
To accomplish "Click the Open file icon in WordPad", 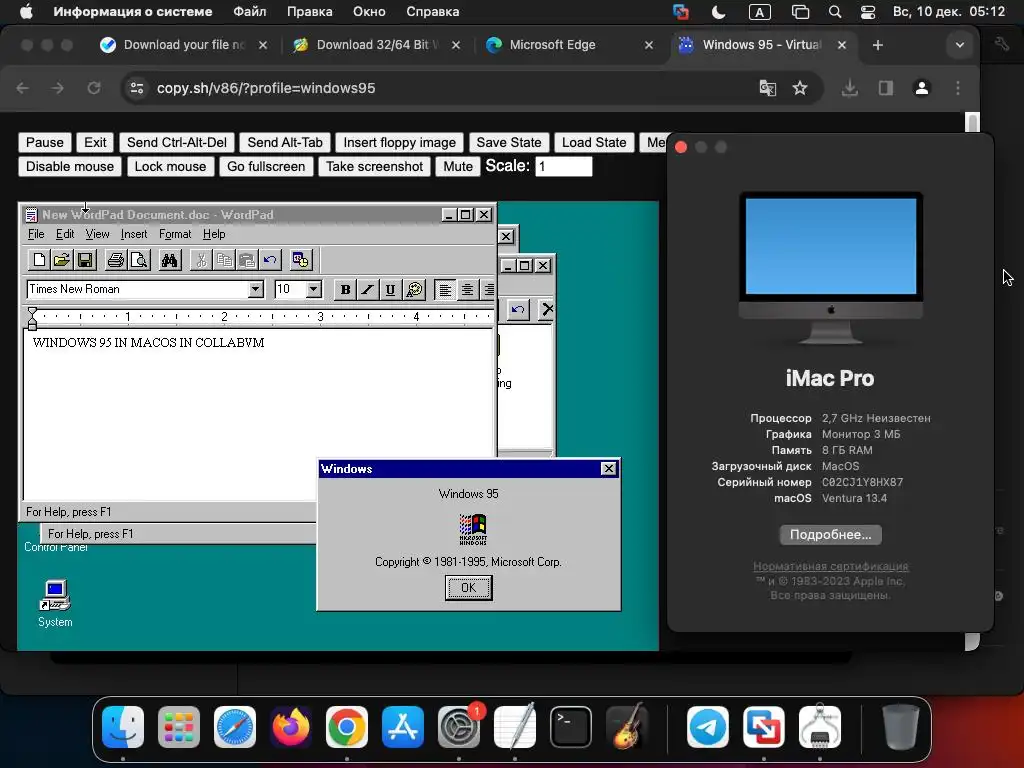I will [x=61, y=260].
